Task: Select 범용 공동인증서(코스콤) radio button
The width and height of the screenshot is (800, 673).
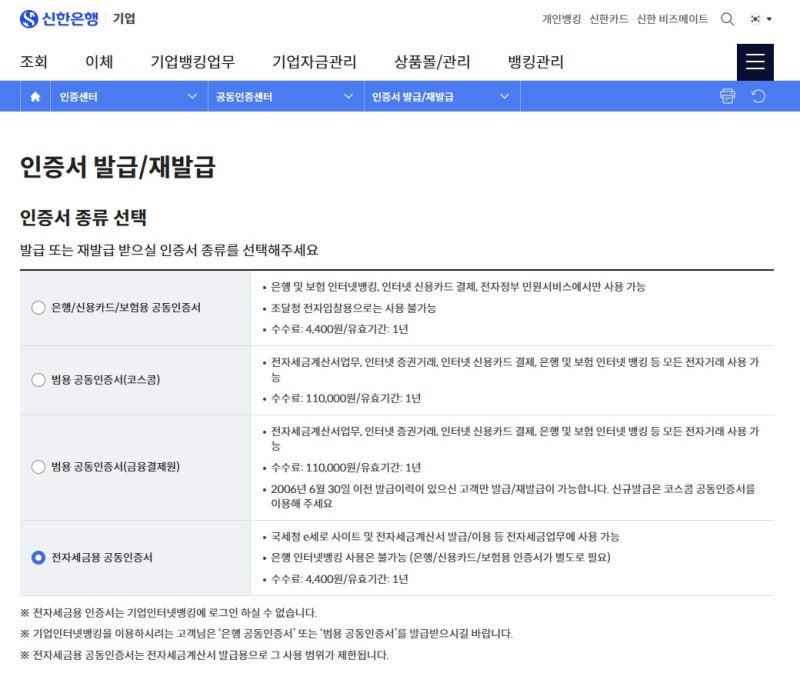Action: (38, 380)
